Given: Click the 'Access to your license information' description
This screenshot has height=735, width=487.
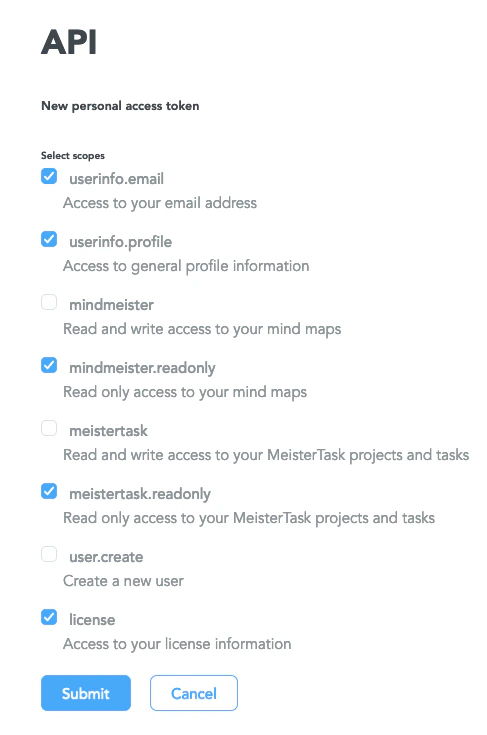Looking at the screenshot, I should (x=177, y=644).
